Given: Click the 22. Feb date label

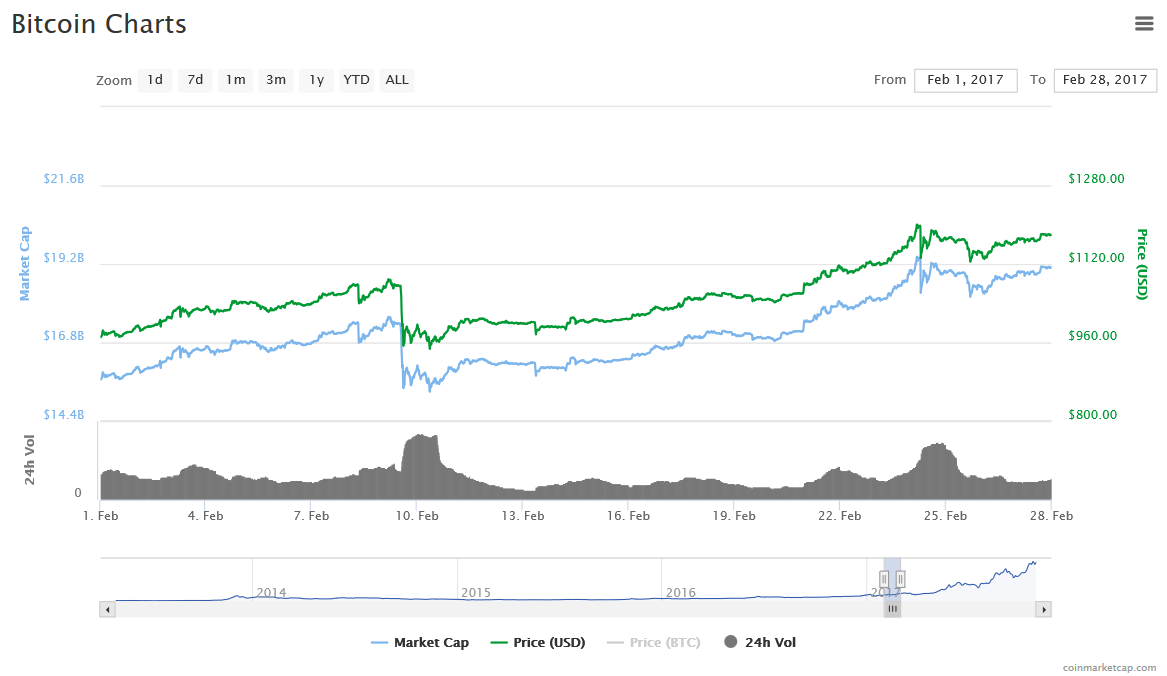Looking at the screenshot, I should pyautogui.click(x=840, y=516).
